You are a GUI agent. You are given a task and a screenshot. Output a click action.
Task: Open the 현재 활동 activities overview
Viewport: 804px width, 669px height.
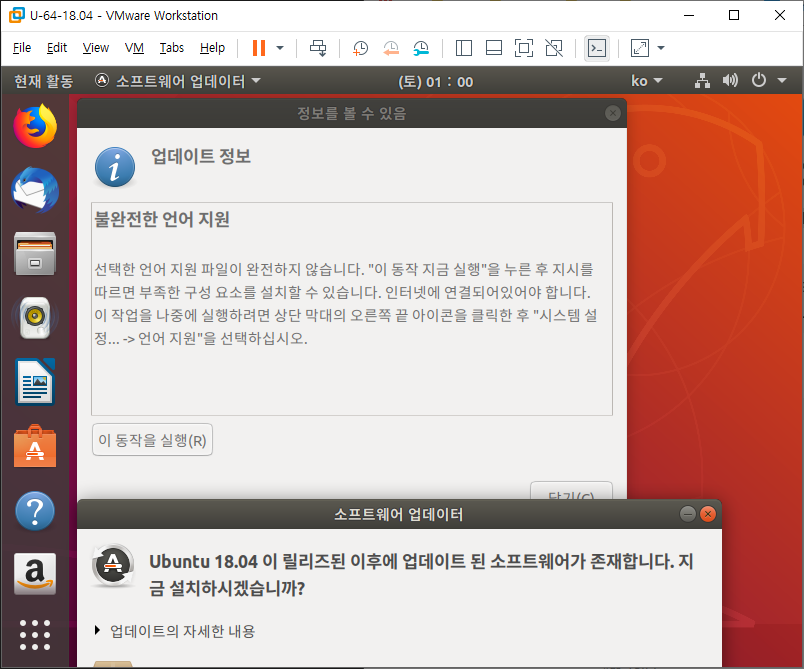click(x=44, y=81)
